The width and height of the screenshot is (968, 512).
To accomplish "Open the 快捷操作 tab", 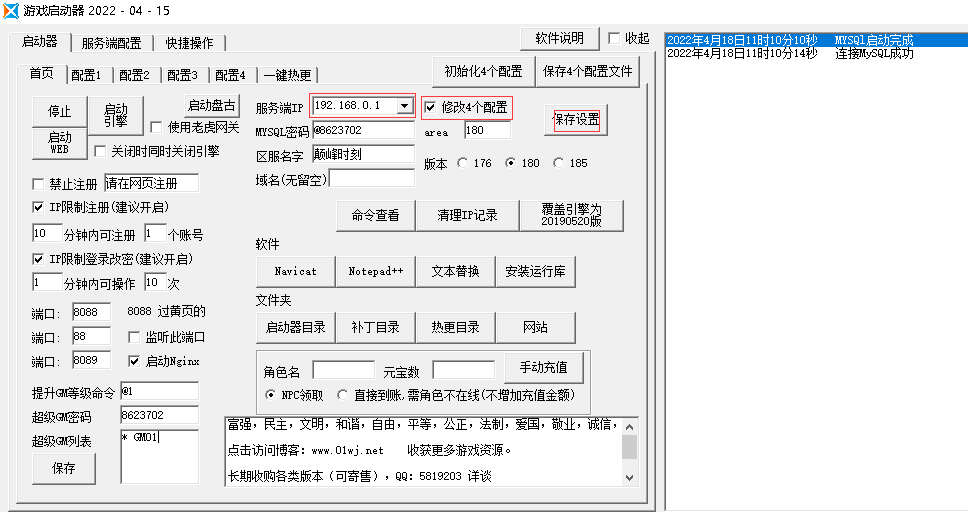I will (189, 43).
